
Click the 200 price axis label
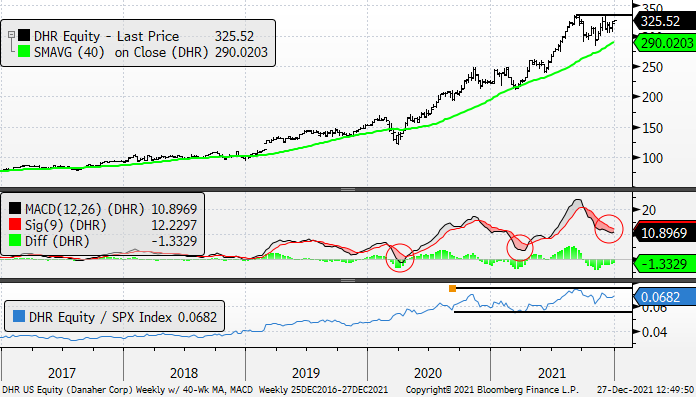tap(653, 97)
